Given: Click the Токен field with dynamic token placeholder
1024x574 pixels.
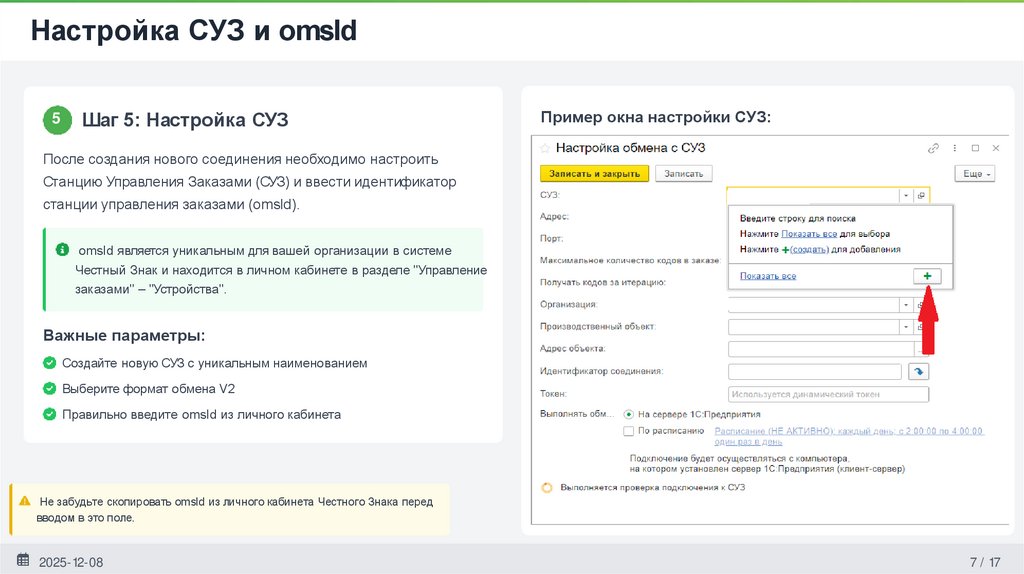Looking at the screenshot, I should coord(828,394).
